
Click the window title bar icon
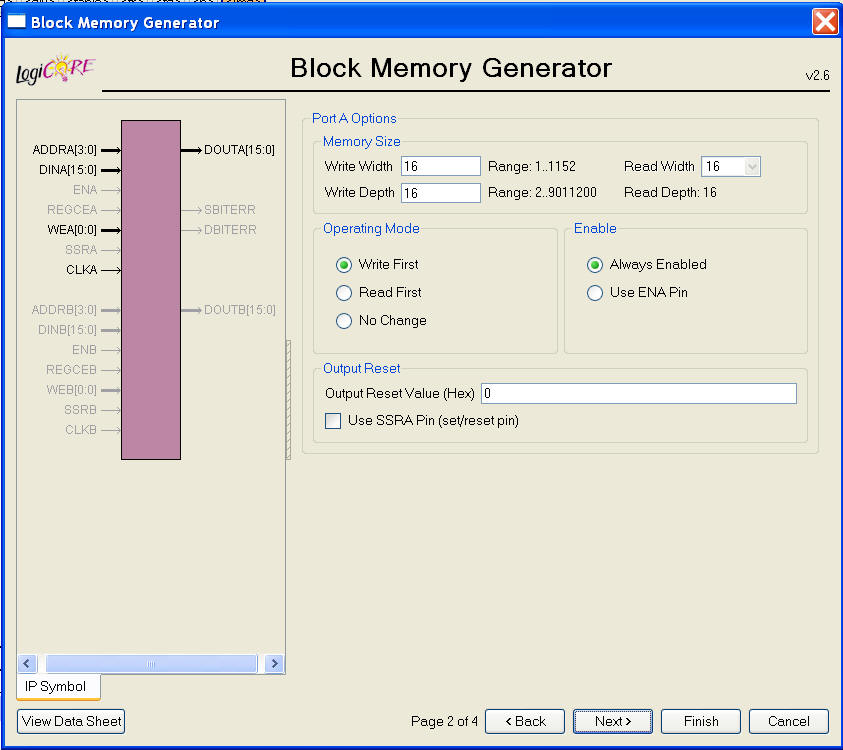(16, 21)
